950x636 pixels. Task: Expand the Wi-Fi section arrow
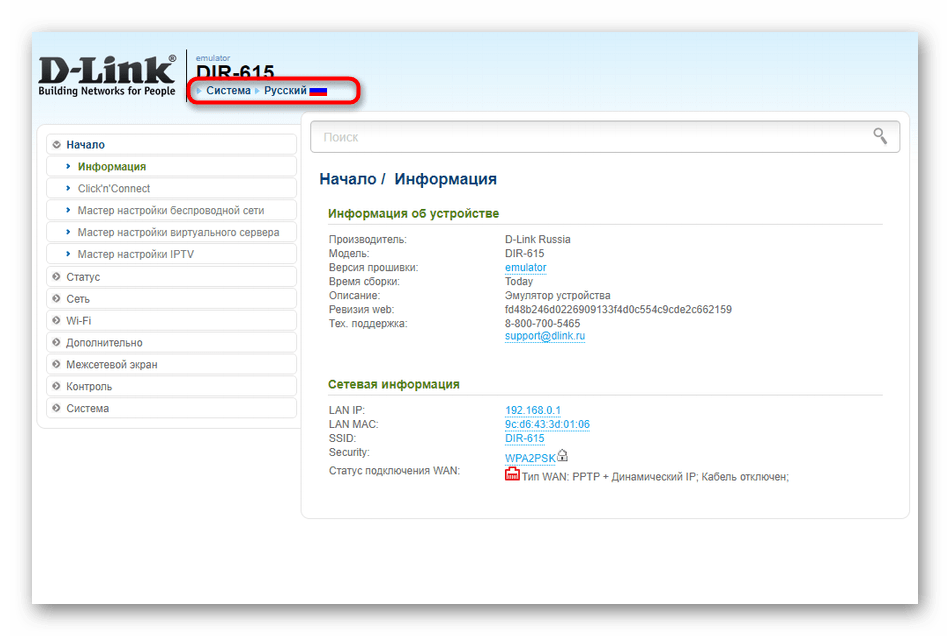(x=56, y=320)
